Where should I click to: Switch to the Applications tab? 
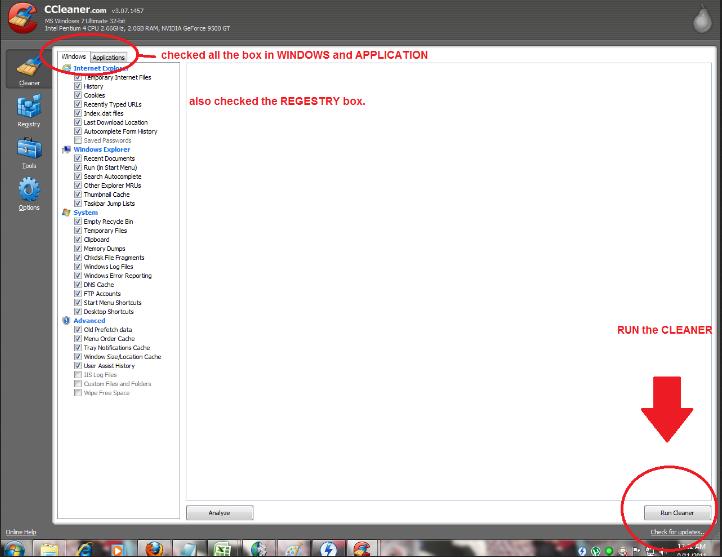point(109,58)
